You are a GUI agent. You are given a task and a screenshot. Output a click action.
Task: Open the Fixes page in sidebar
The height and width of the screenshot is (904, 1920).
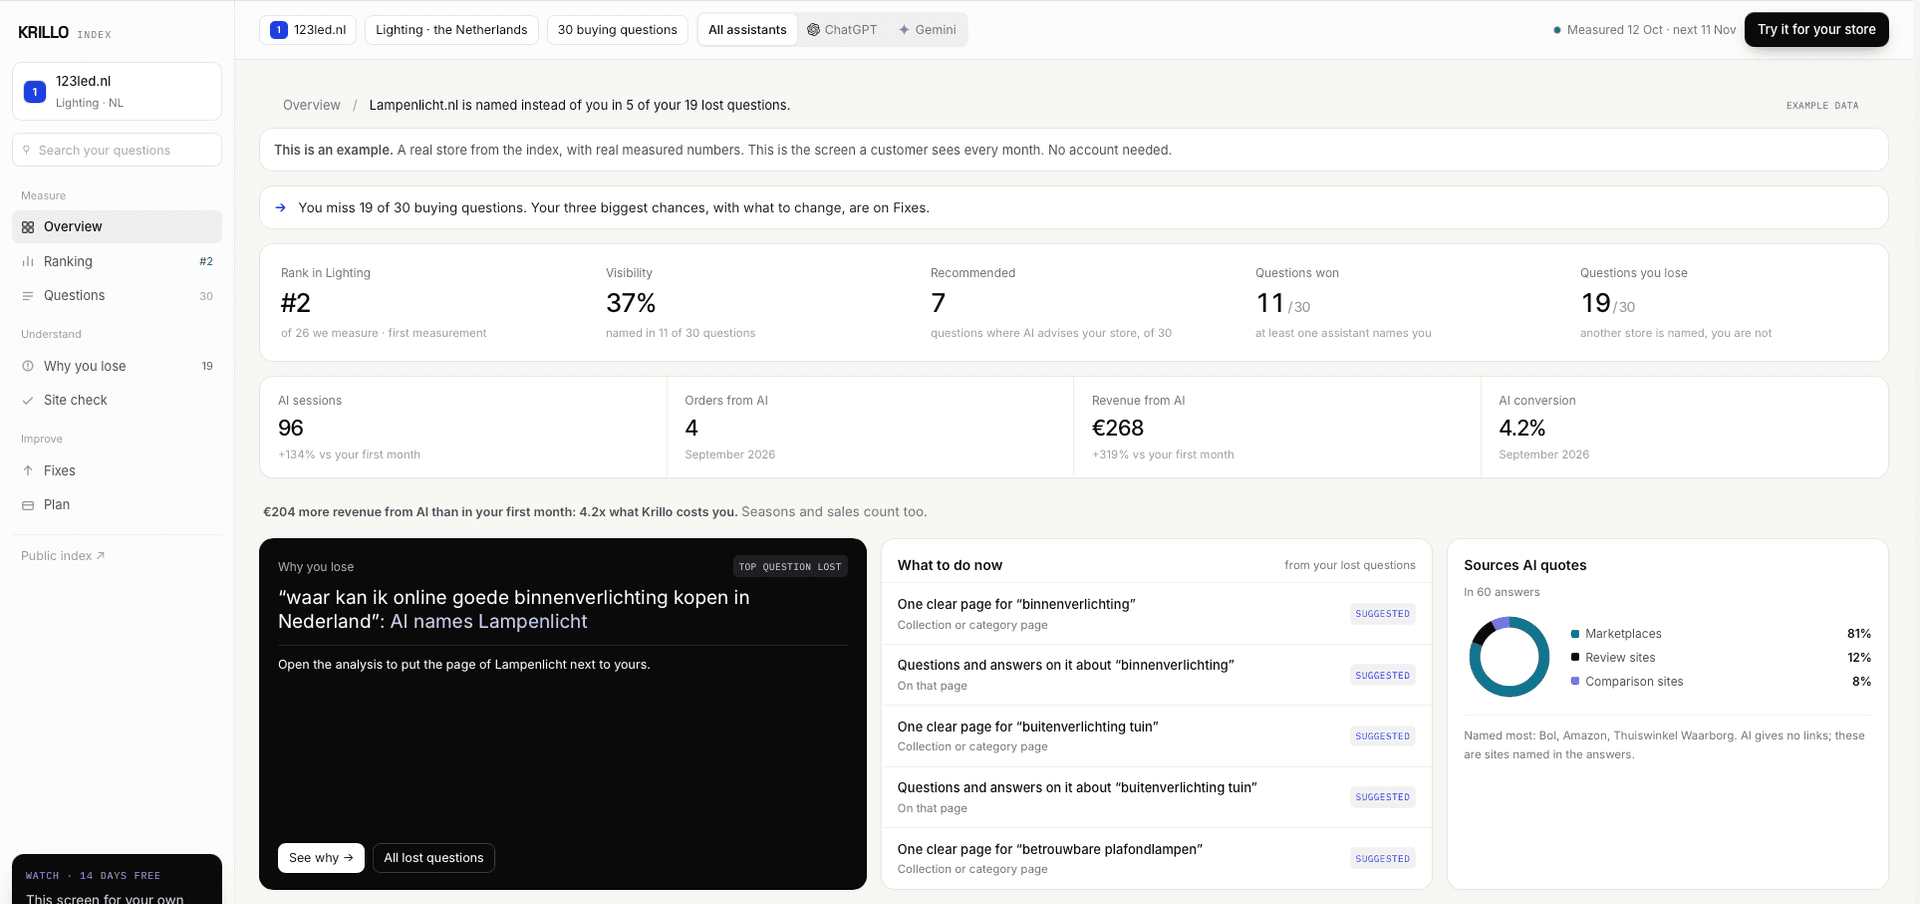117,471
